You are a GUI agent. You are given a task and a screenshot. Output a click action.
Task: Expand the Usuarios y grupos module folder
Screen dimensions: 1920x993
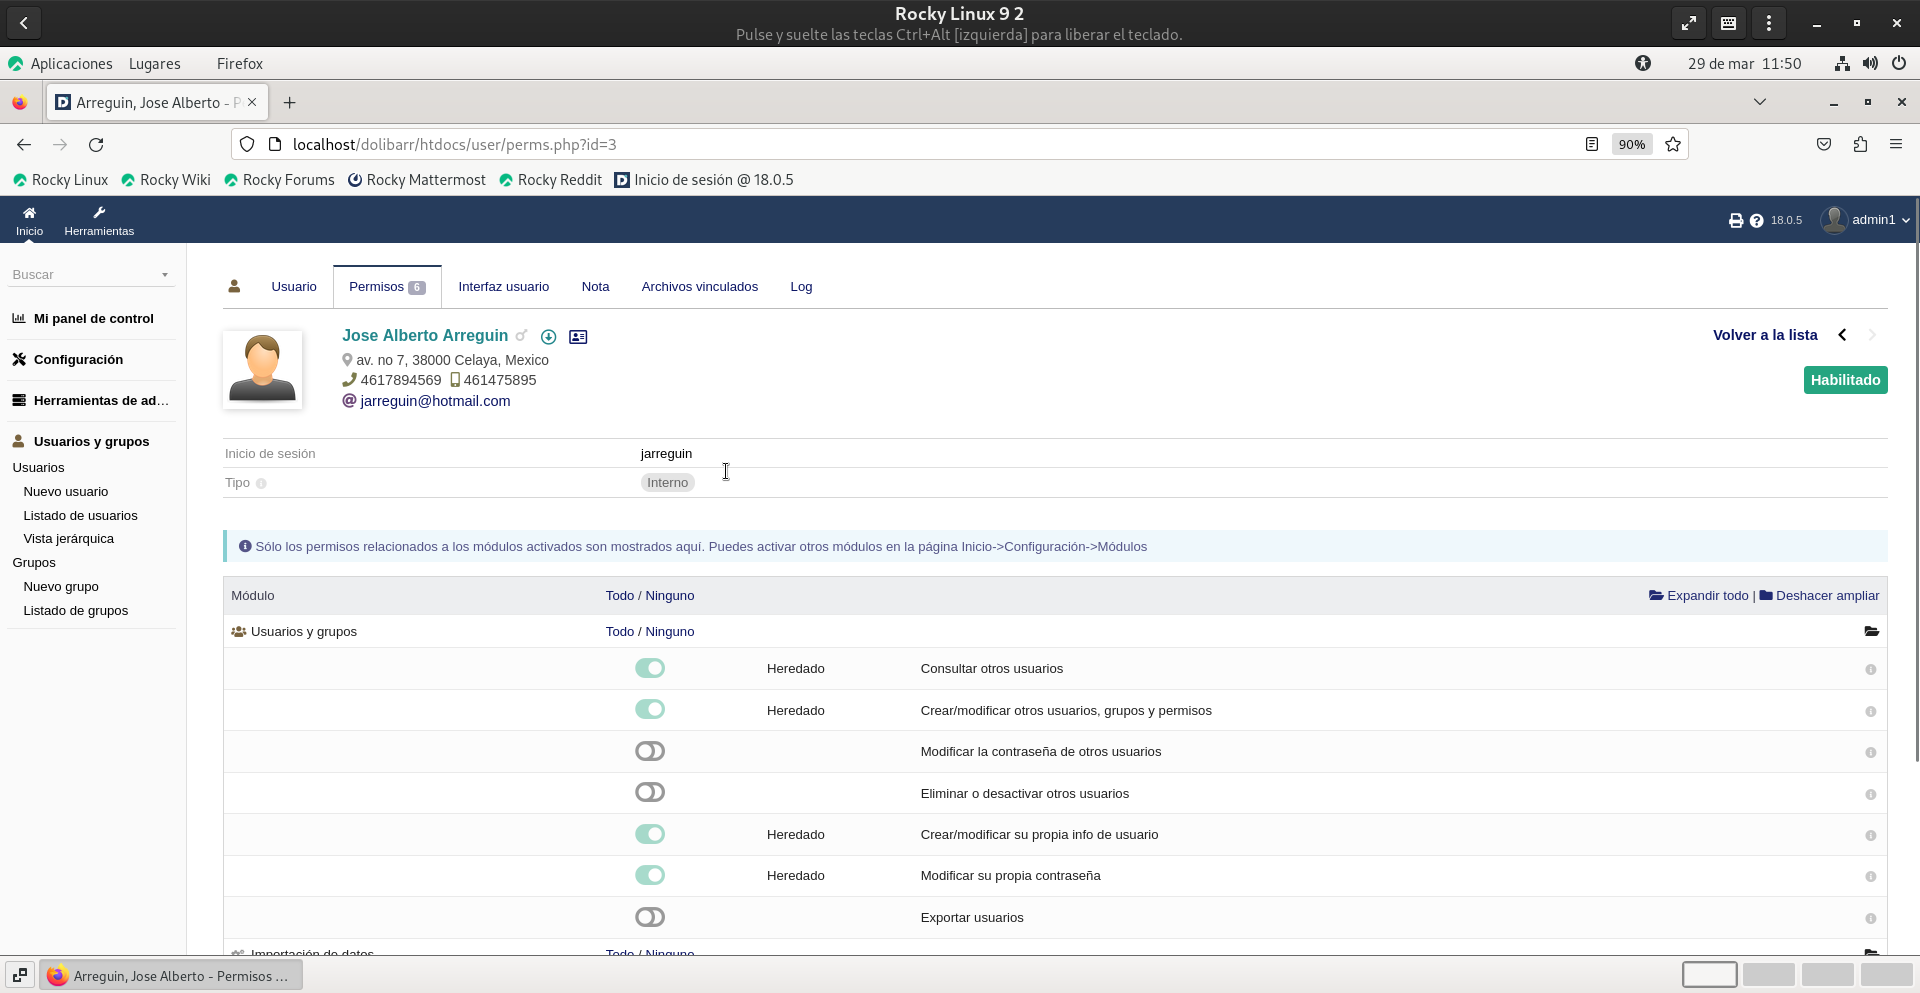tap(1871, 631)
